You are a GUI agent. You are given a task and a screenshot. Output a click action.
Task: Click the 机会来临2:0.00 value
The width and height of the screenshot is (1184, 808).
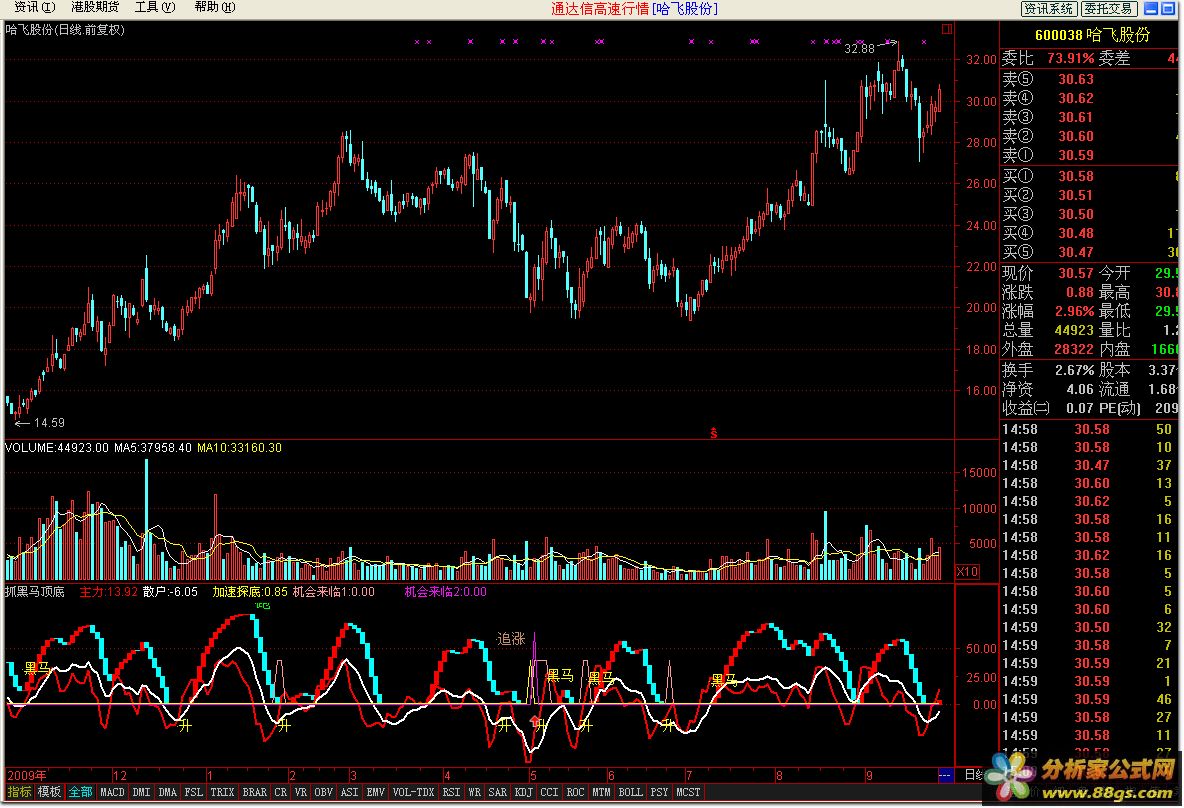tap(446, 592)
